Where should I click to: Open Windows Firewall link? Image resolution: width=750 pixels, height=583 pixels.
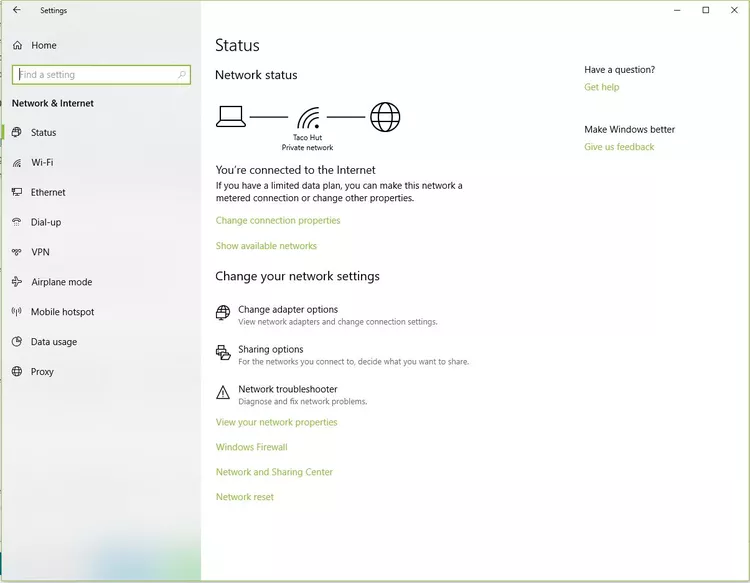click(251, 448)
